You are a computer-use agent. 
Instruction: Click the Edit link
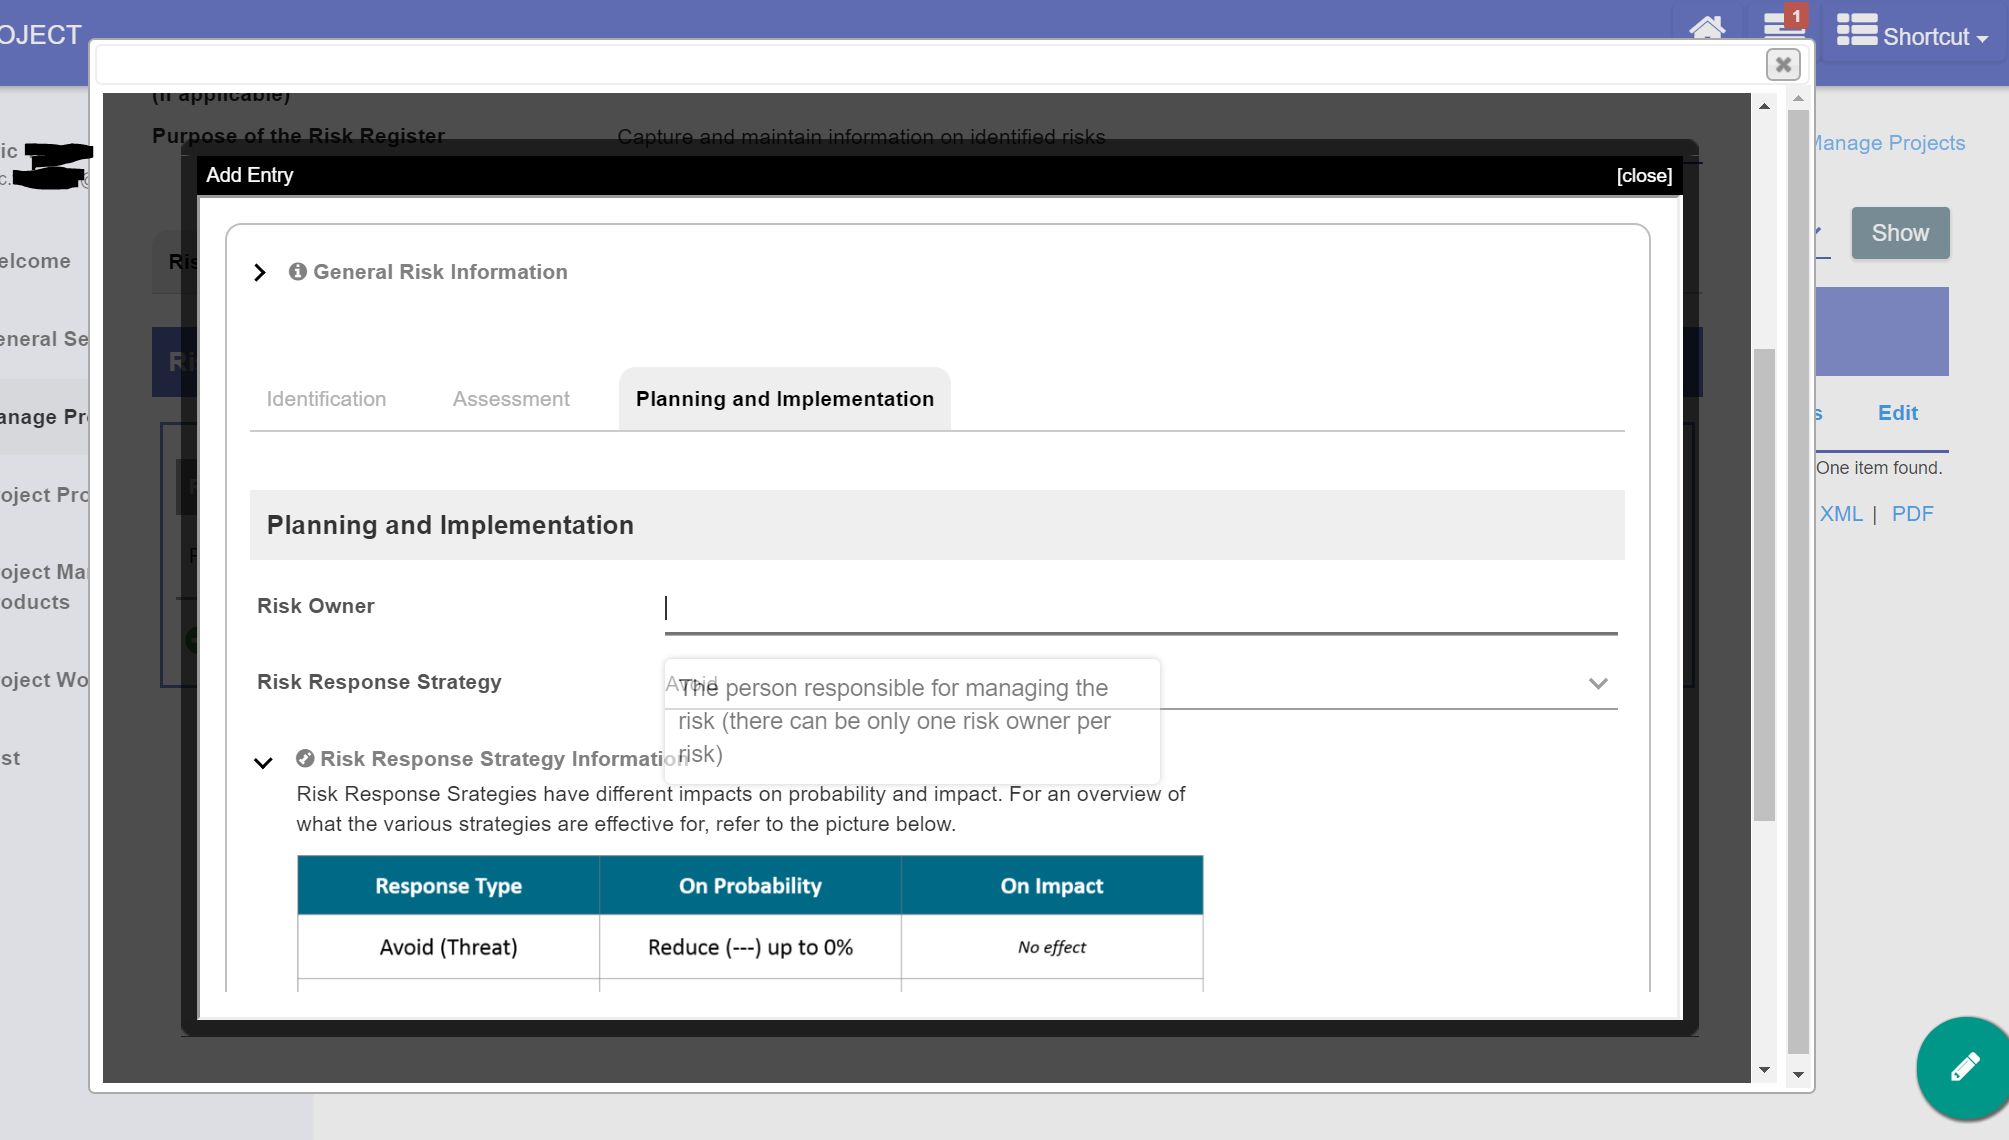tap(1897, 413)
